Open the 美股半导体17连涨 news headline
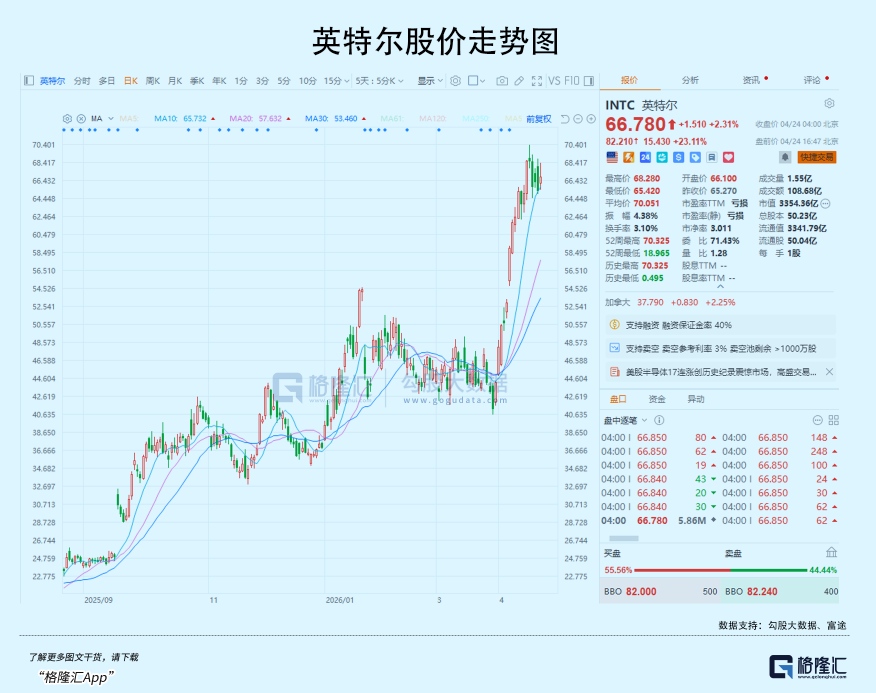The height and width of the screenshot is (693, 876). [x=721, y=372]
